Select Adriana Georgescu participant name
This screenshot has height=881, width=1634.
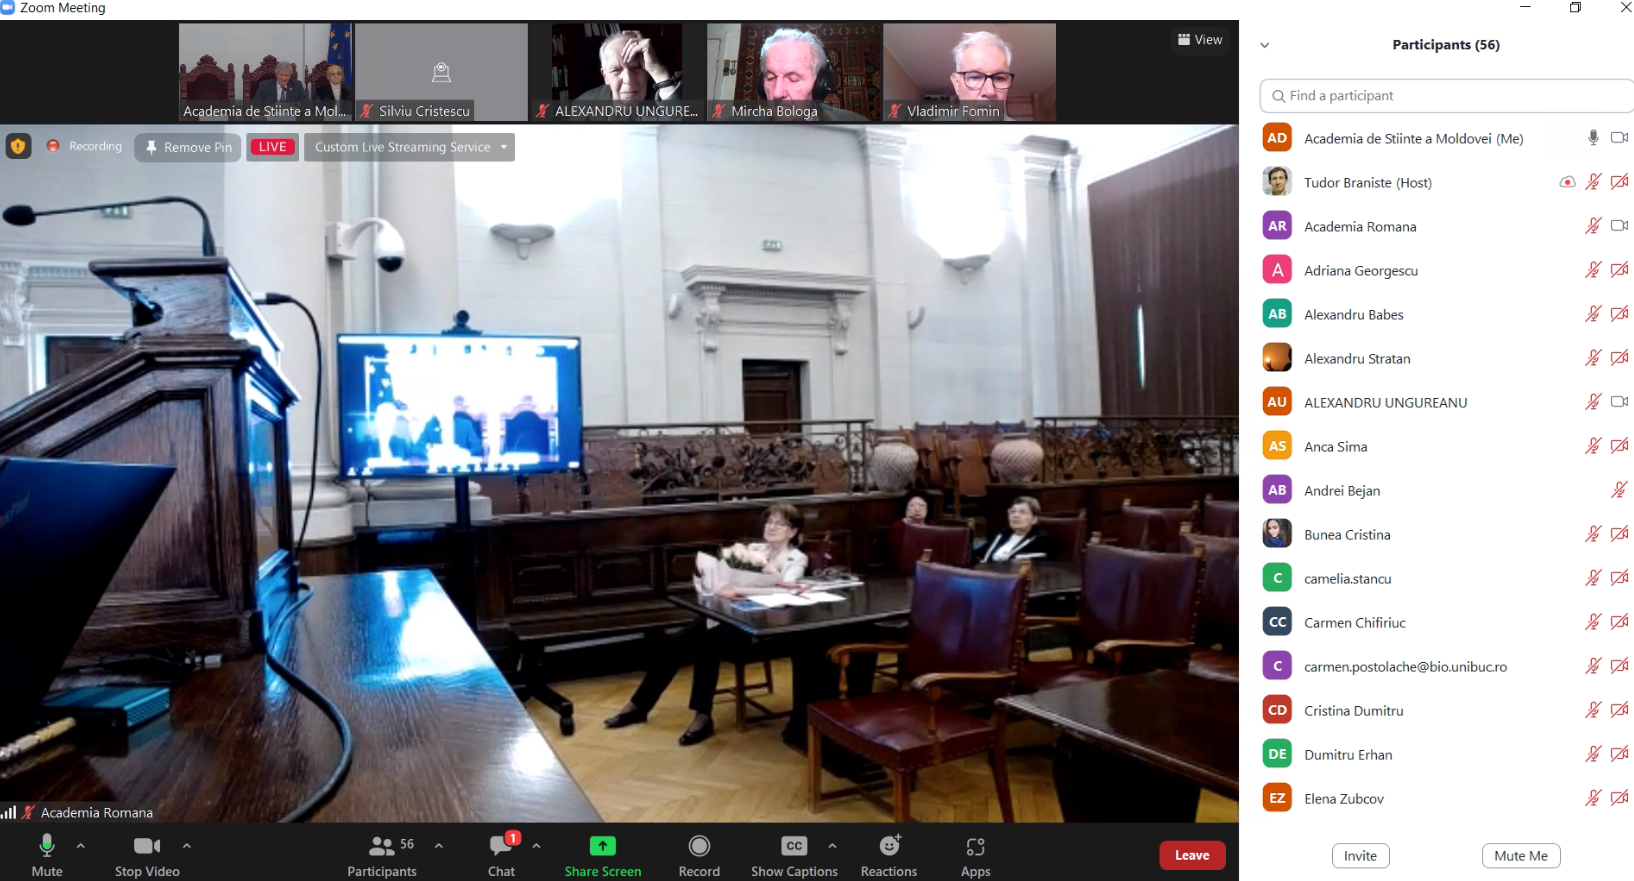click(1361, 271)
